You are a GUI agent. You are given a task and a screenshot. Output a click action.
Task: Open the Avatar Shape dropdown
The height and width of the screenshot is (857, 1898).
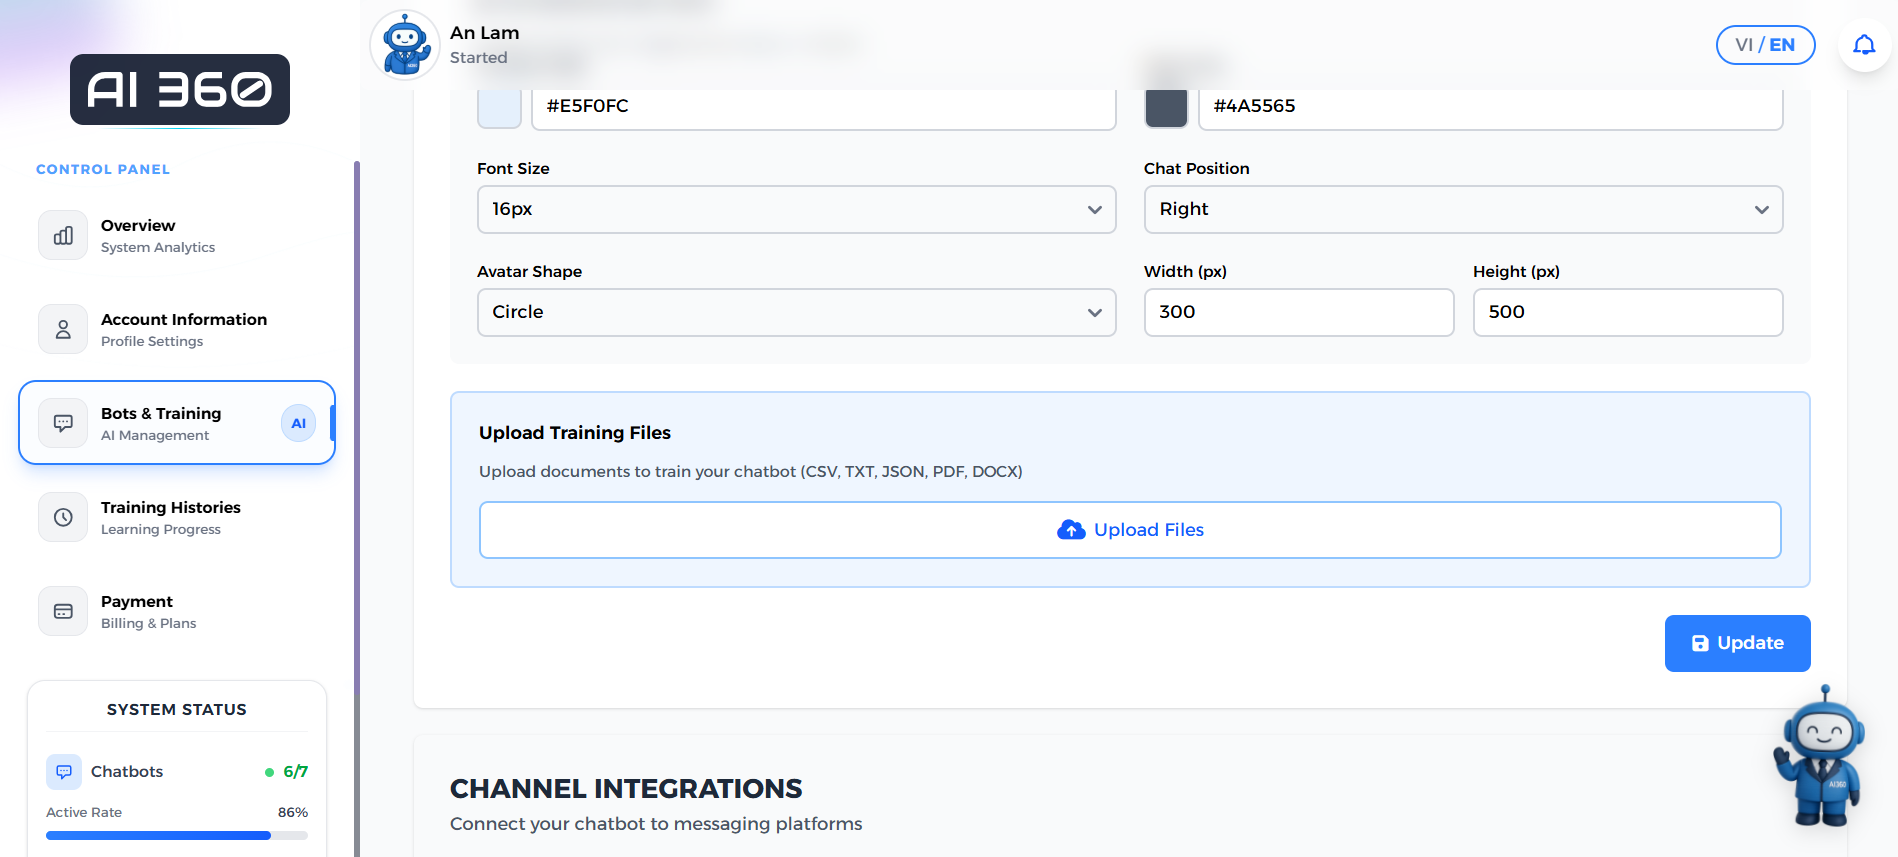click(796, 312)
